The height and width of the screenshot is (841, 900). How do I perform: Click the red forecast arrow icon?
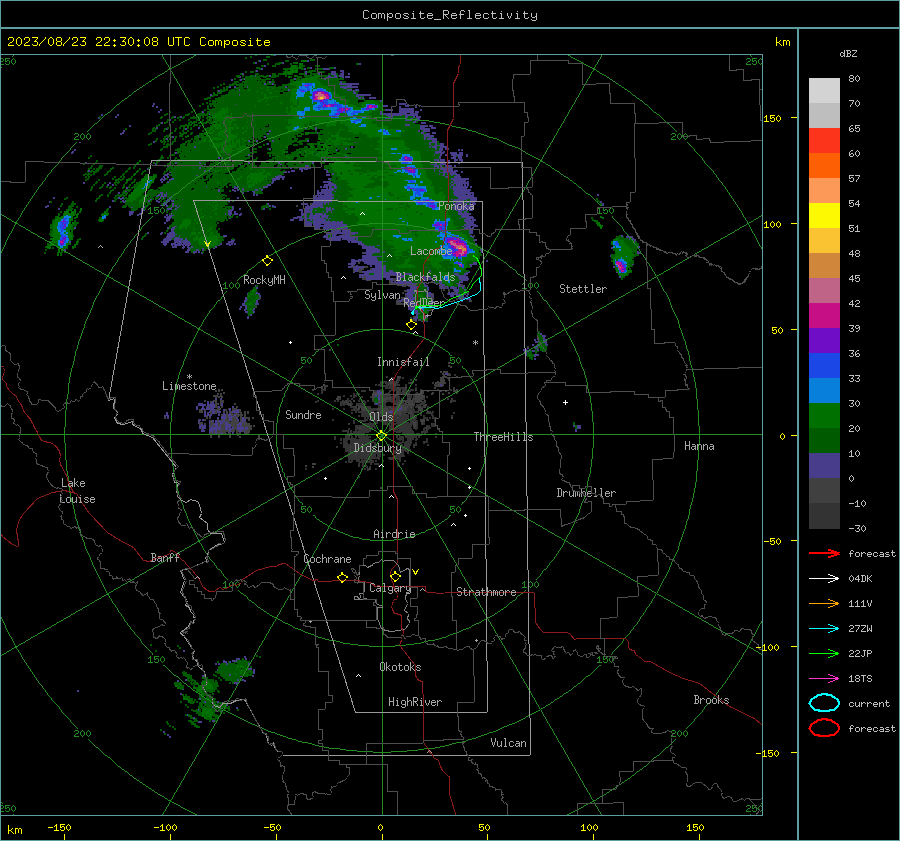coord(824,553)
